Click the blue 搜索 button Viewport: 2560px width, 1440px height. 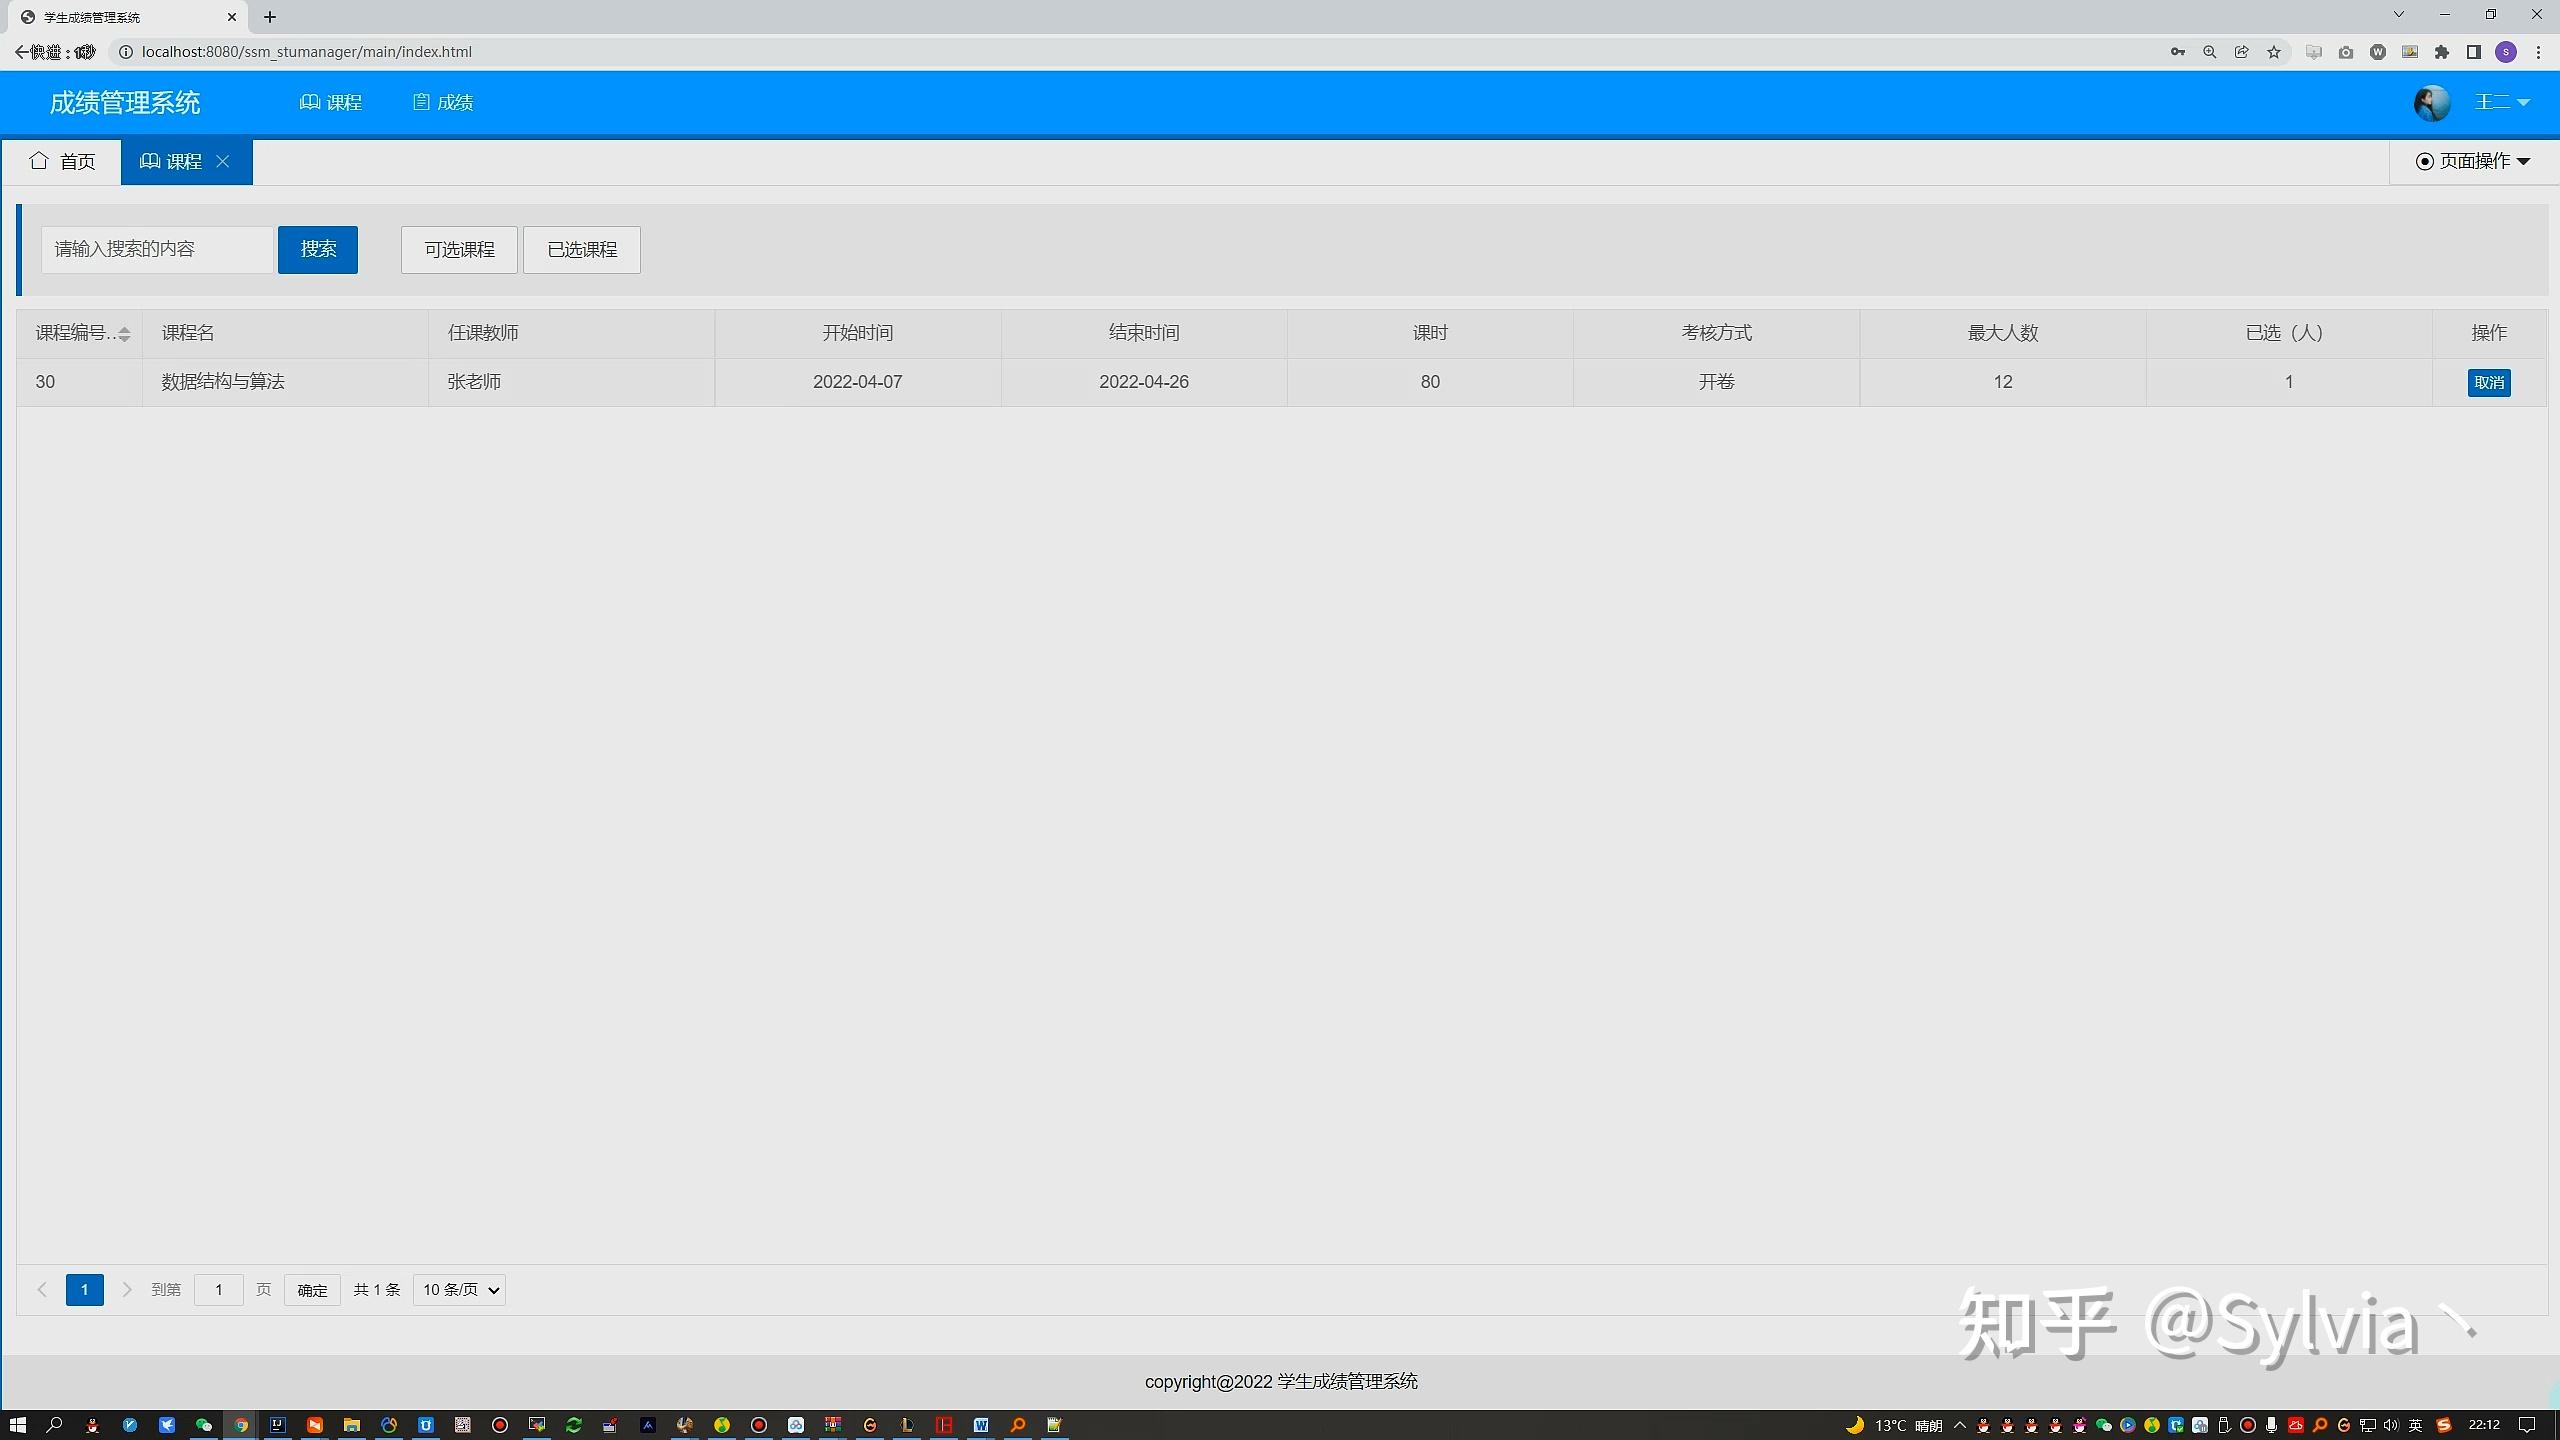point(318,249)
